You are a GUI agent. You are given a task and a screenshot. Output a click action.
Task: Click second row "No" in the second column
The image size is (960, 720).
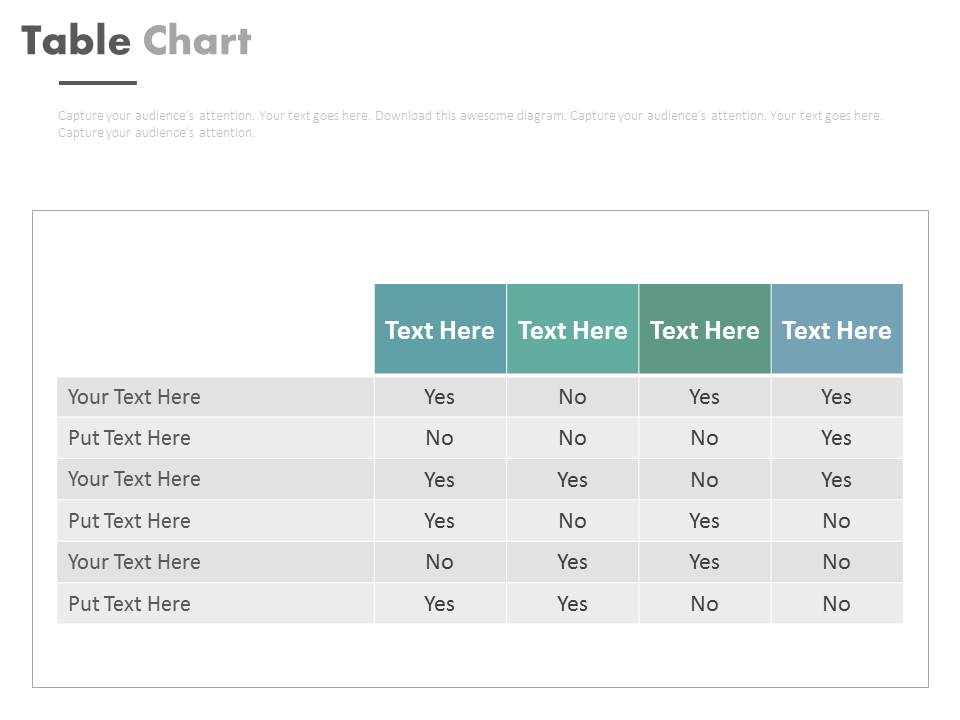pos(572,438)
